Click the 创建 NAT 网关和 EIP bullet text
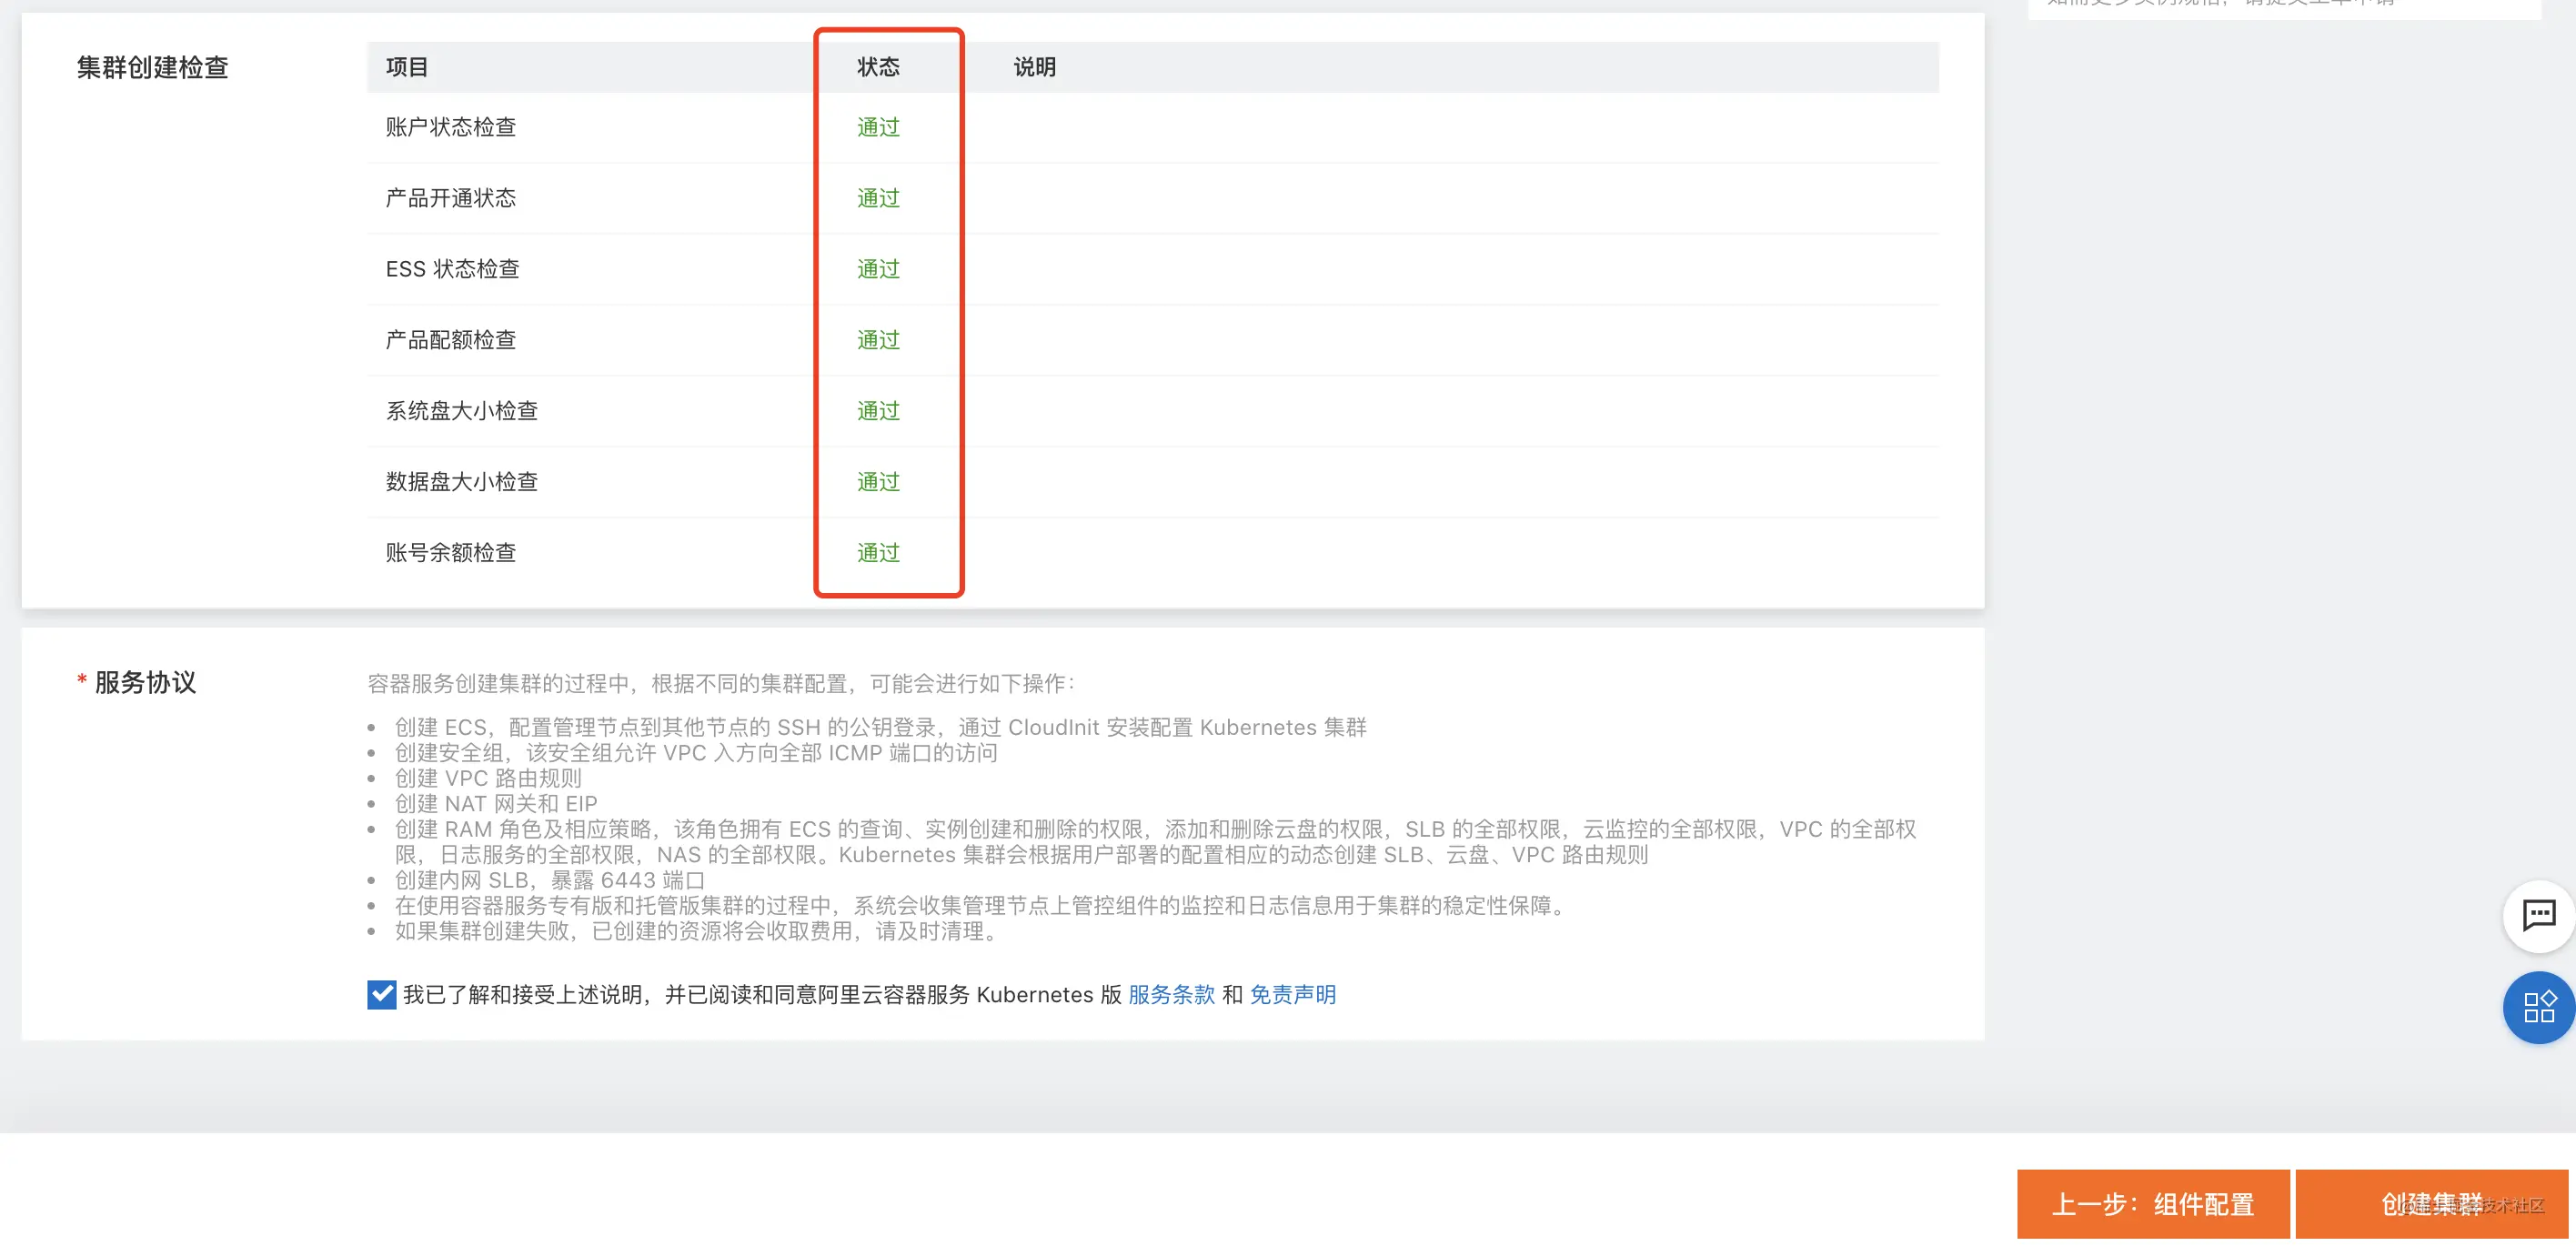 (496, 803)
